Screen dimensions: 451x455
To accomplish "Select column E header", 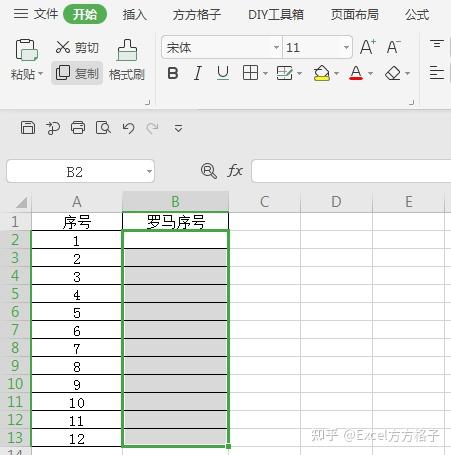I will [409, 202].
